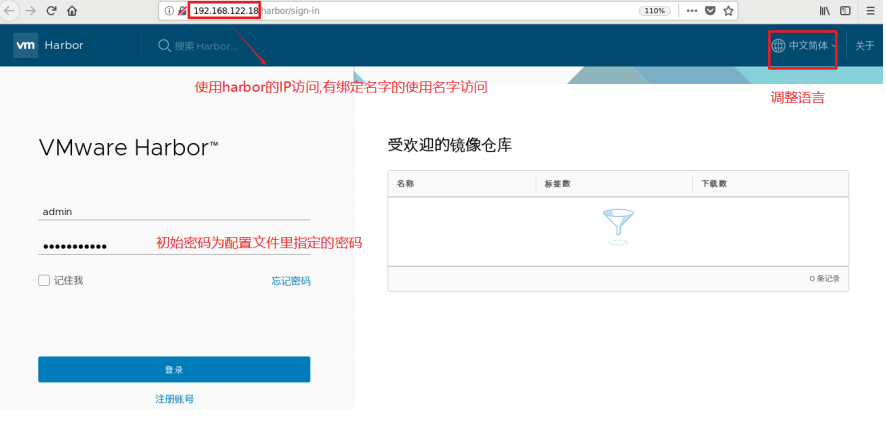The height and width of the screenshot is (446, 886).
Task: Toggle the browser sidebar icon
Action: click(845, 11)
